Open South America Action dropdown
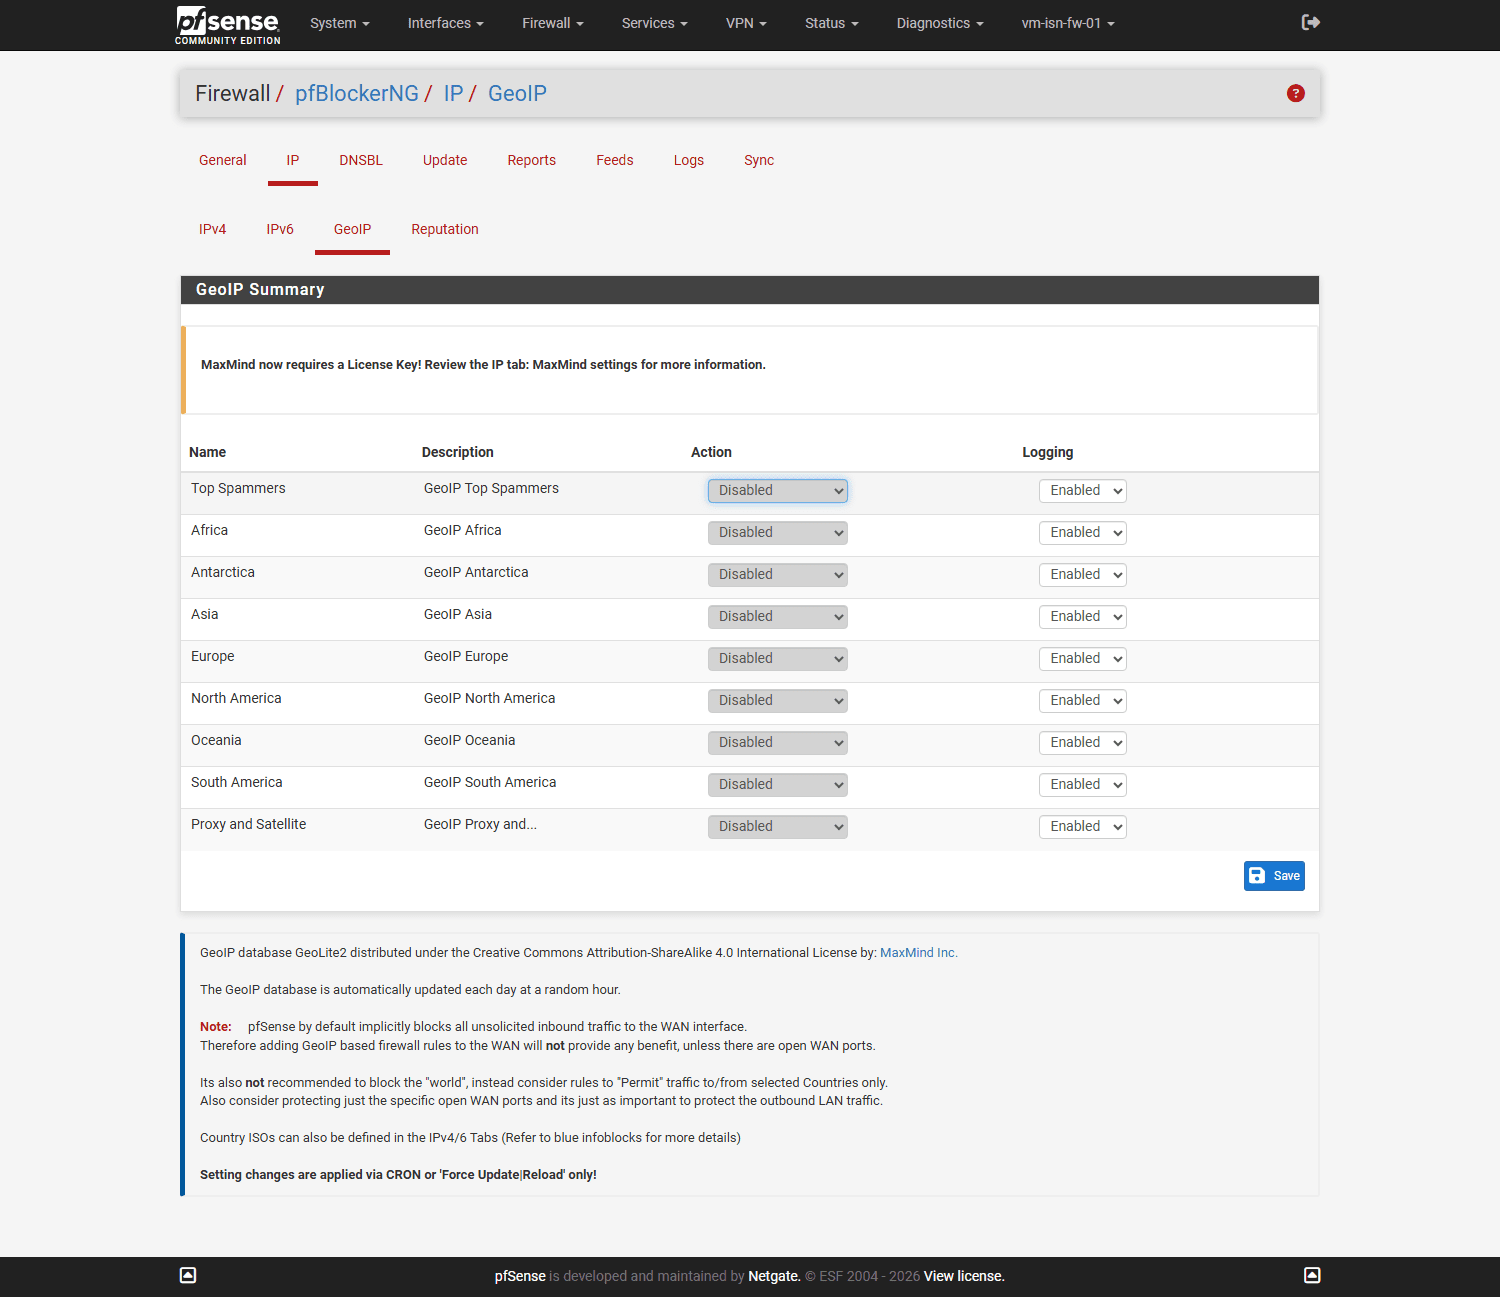1500x1297 pixels. coord(778,785)
